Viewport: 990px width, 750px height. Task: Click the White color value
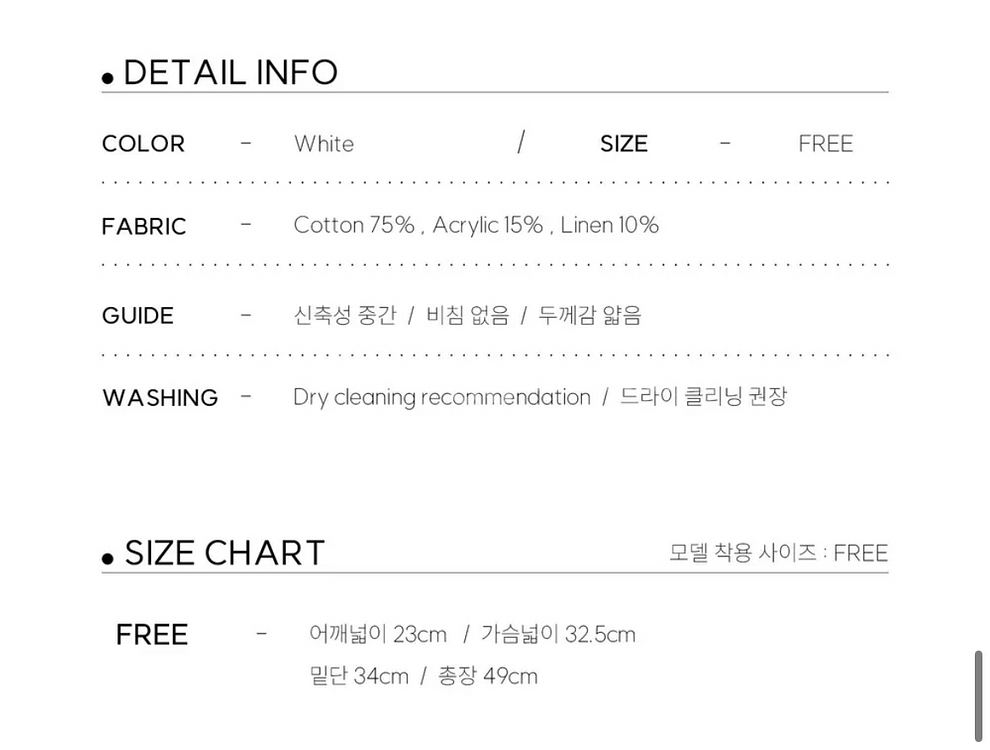tap(324, 144)
